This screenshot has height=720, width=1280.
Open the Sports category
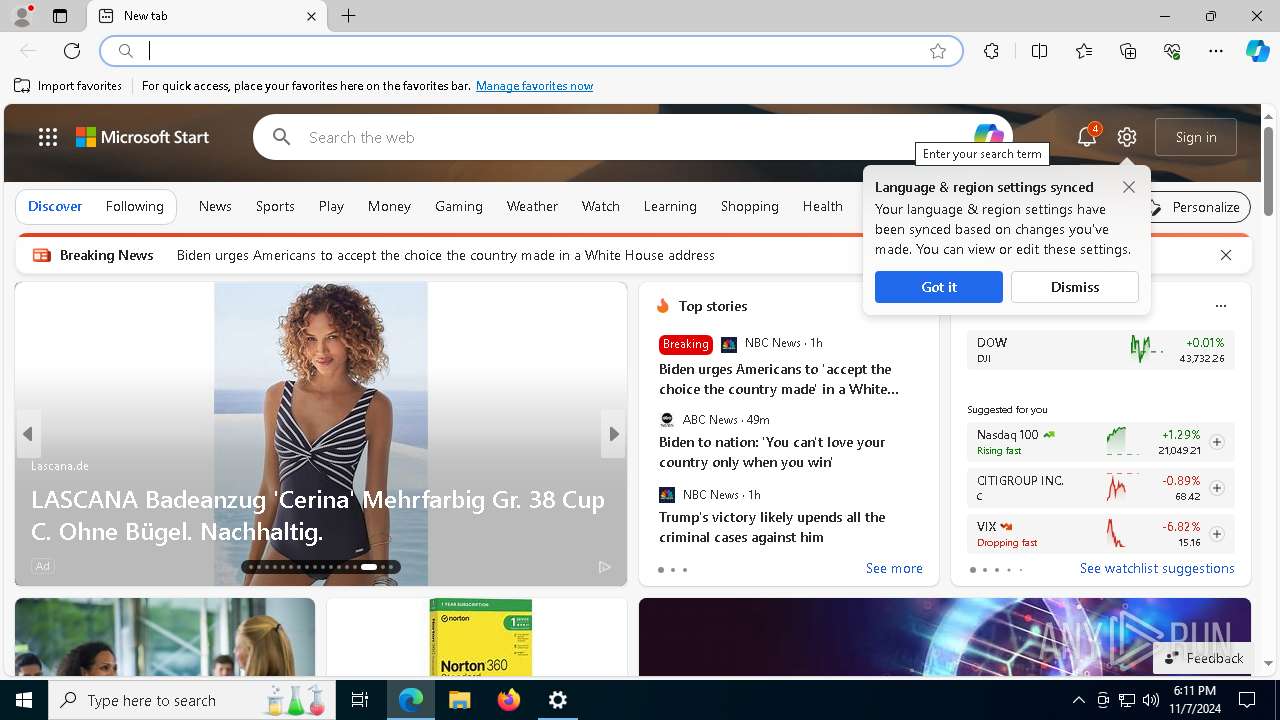click(275, 206)
